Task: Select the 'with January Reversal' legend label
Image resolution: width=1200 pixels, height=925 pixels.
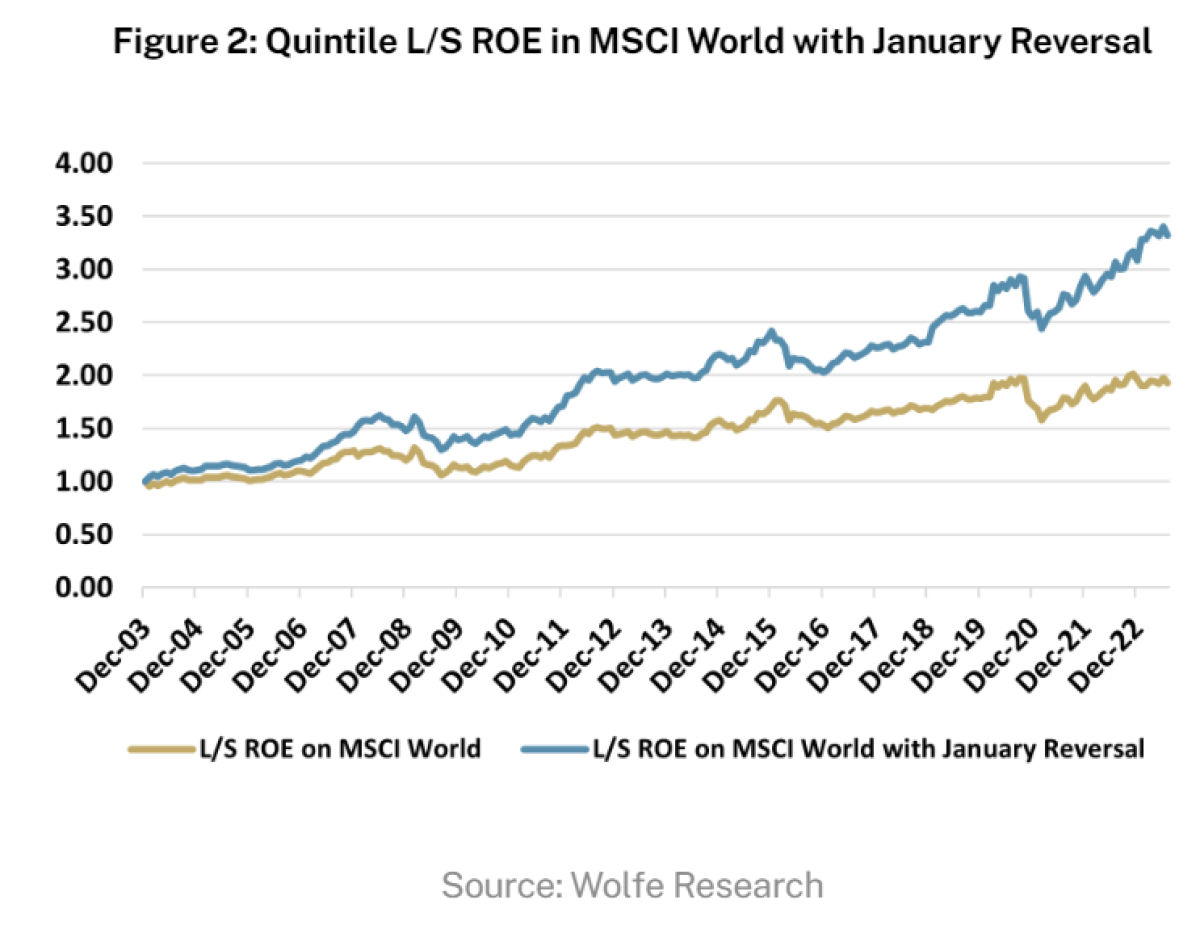Action: pos(867,748)
